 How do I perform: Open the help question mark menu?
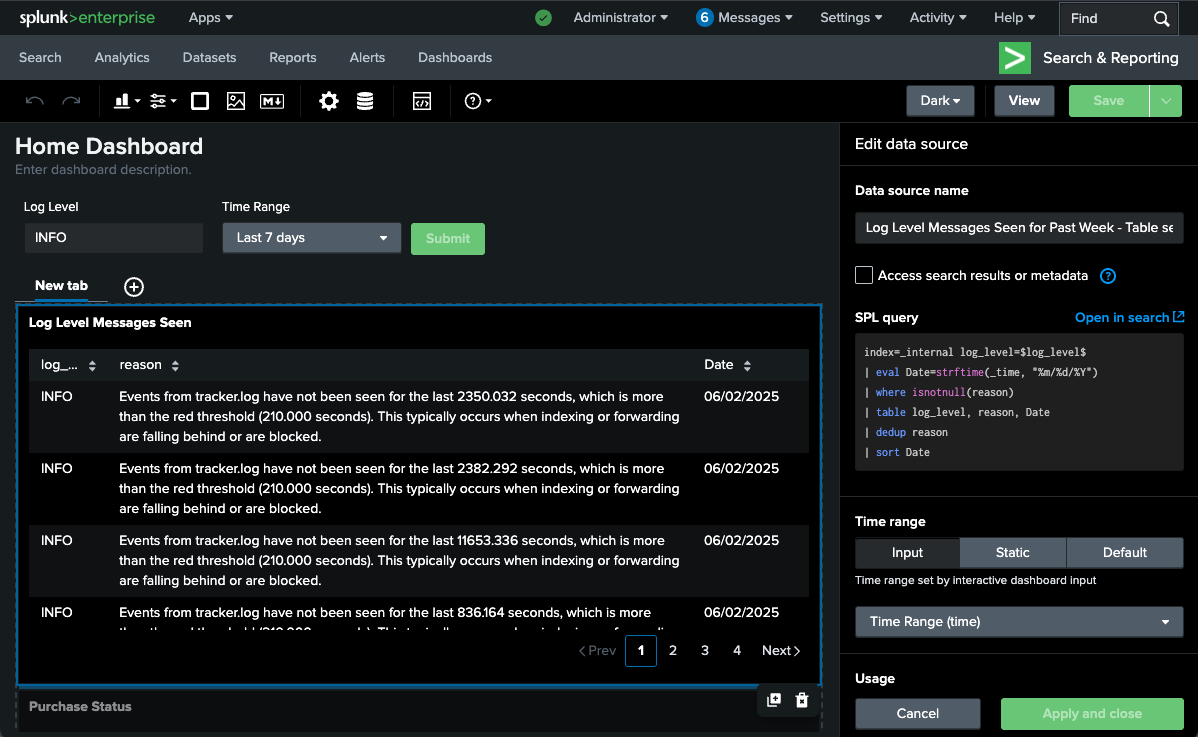(478, 101)
